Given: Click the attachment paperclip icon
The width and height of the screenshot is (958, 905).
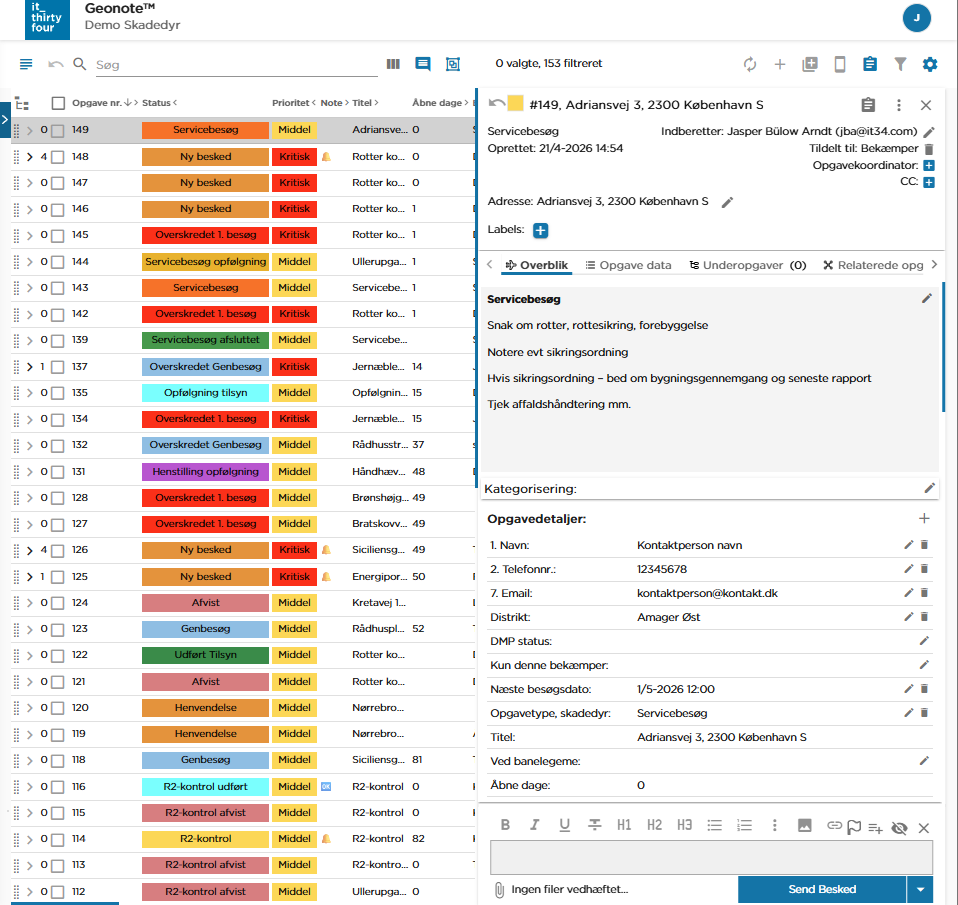Looking at the screenshot, I should tap(498, 889).
